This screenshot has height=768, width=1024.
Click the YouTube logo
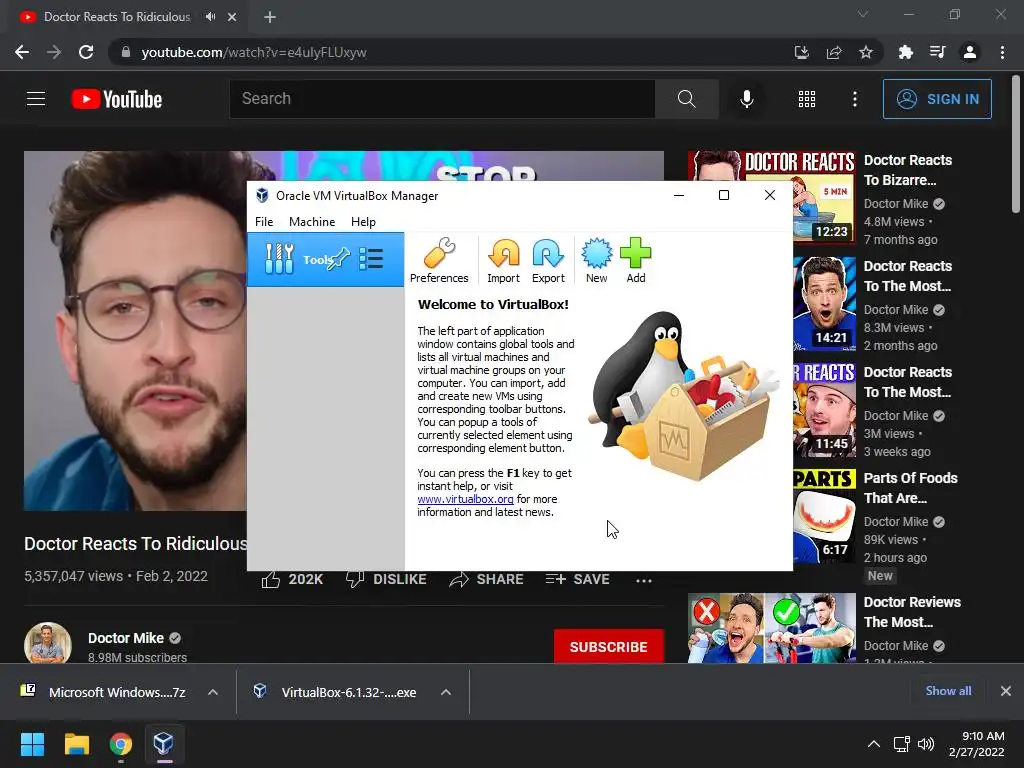click(117, 99)
